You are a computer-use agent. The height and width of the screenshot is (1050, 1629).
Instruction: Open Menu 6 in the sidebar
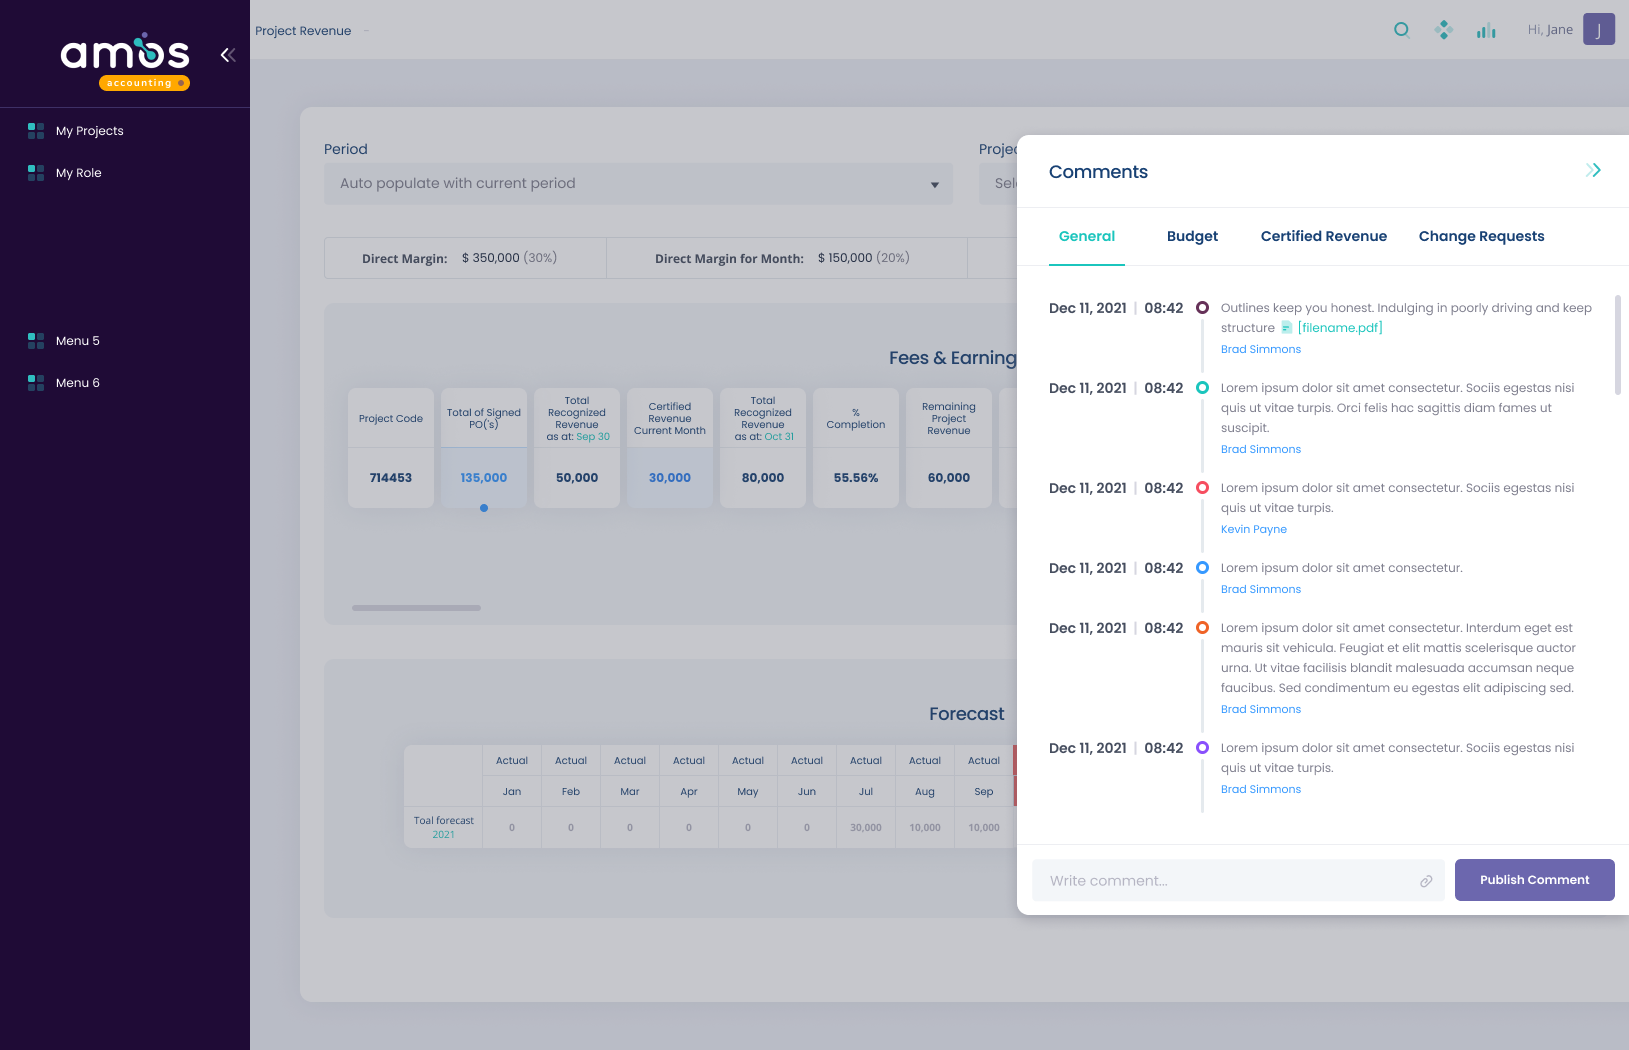click(x=77, y=383)
